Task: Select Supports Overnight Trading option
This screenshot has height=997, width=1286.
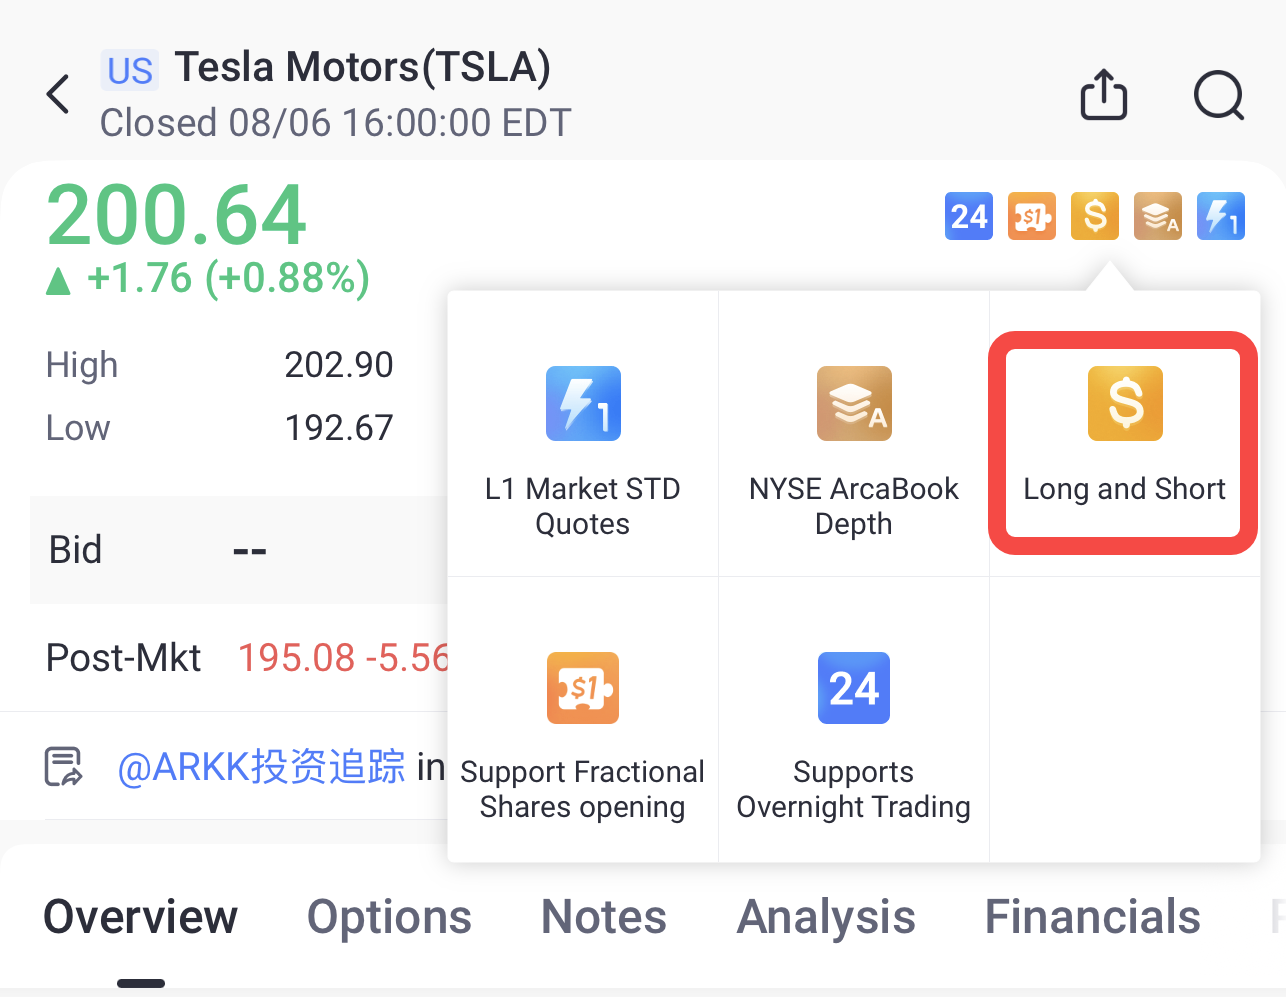Action: tap(854, 720)
